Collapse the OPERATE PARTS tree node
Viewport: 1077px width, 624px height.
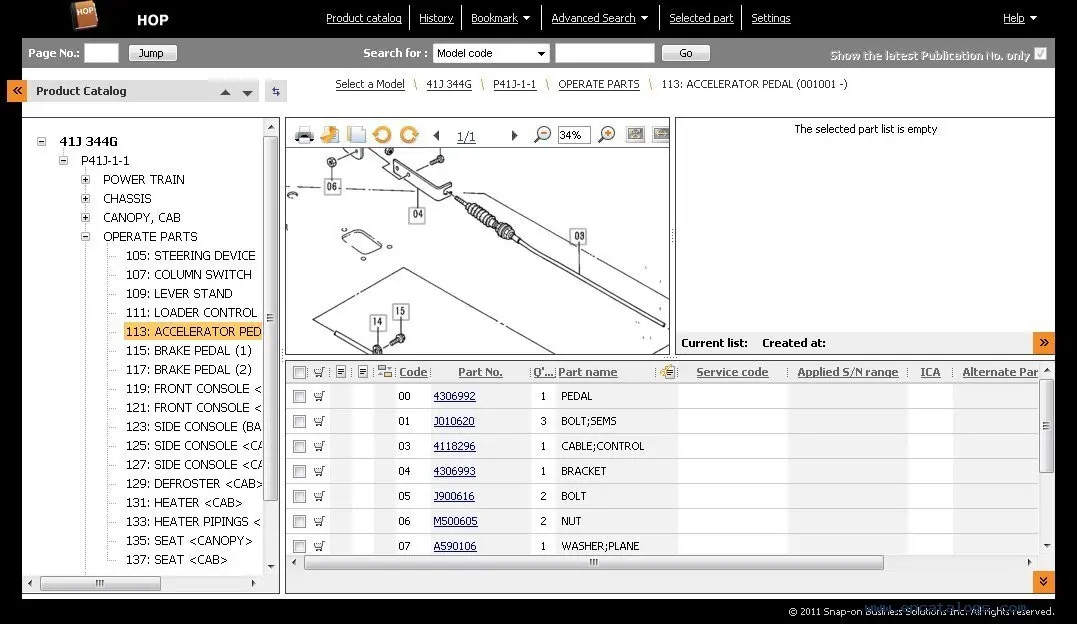click(x=86, y=236)
